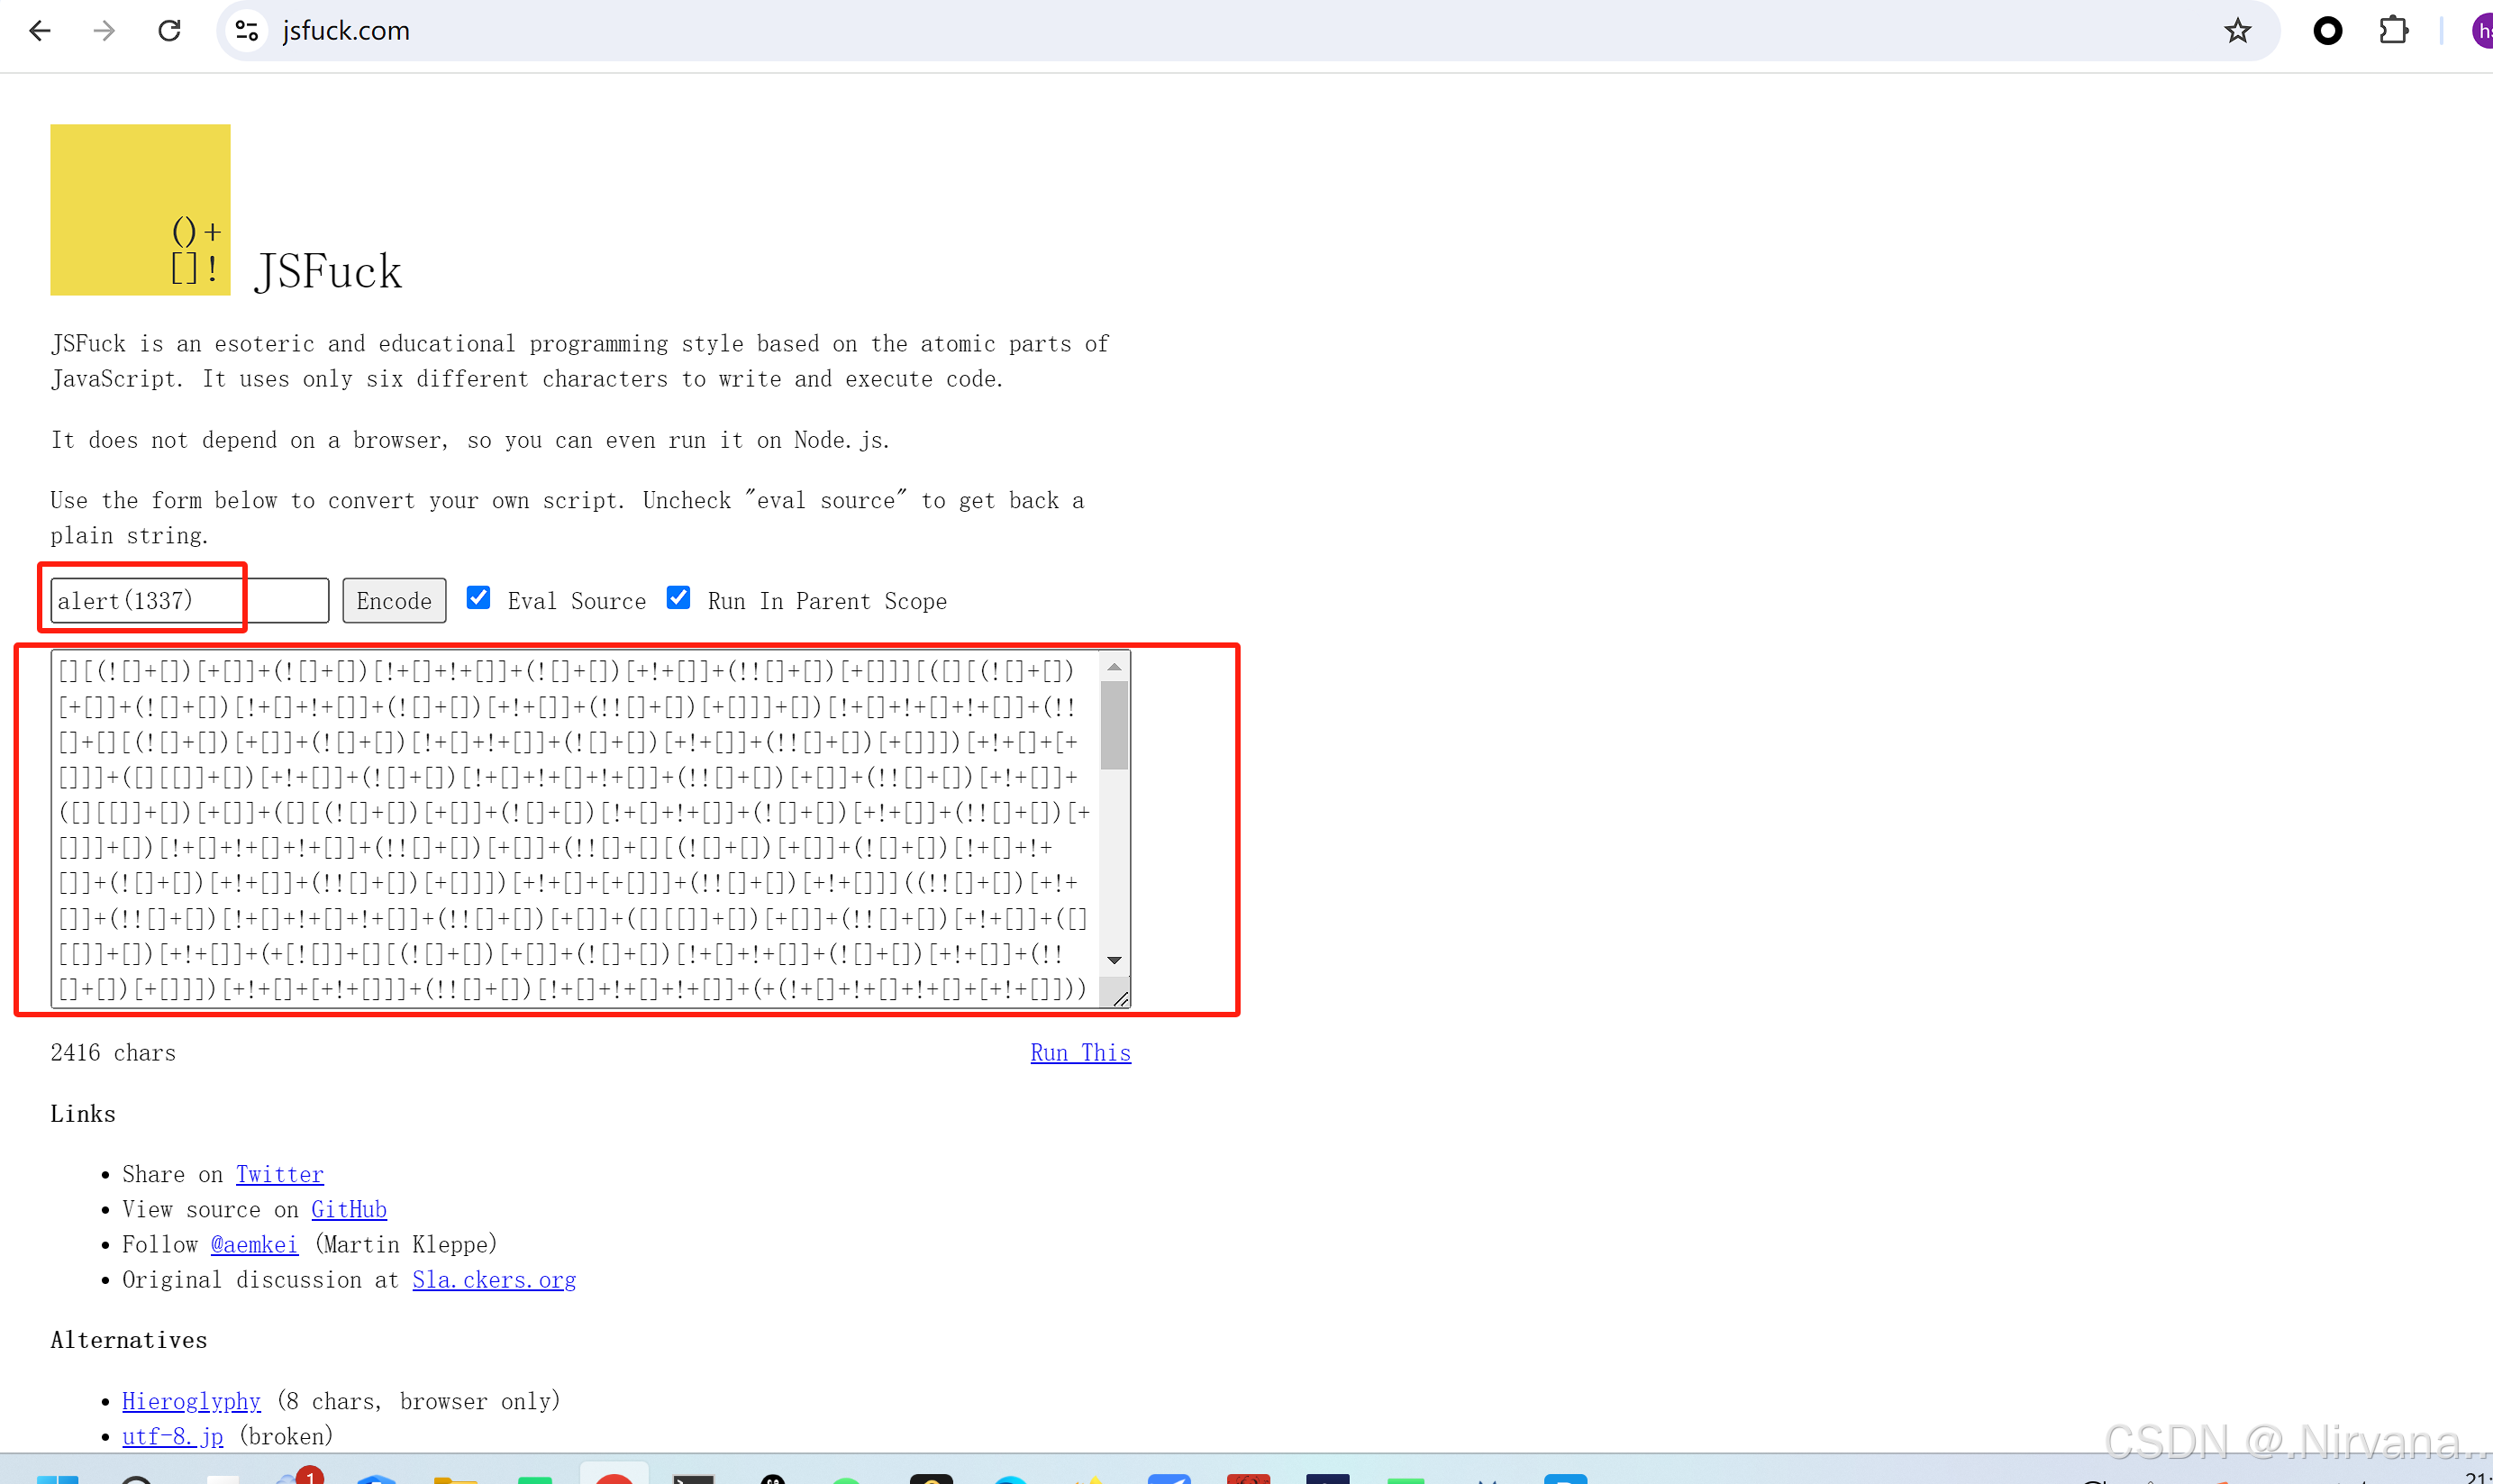Open the Sla.ckers.org discussion link
This screenshot has width=2493, height=1484.
(494, 1280)
